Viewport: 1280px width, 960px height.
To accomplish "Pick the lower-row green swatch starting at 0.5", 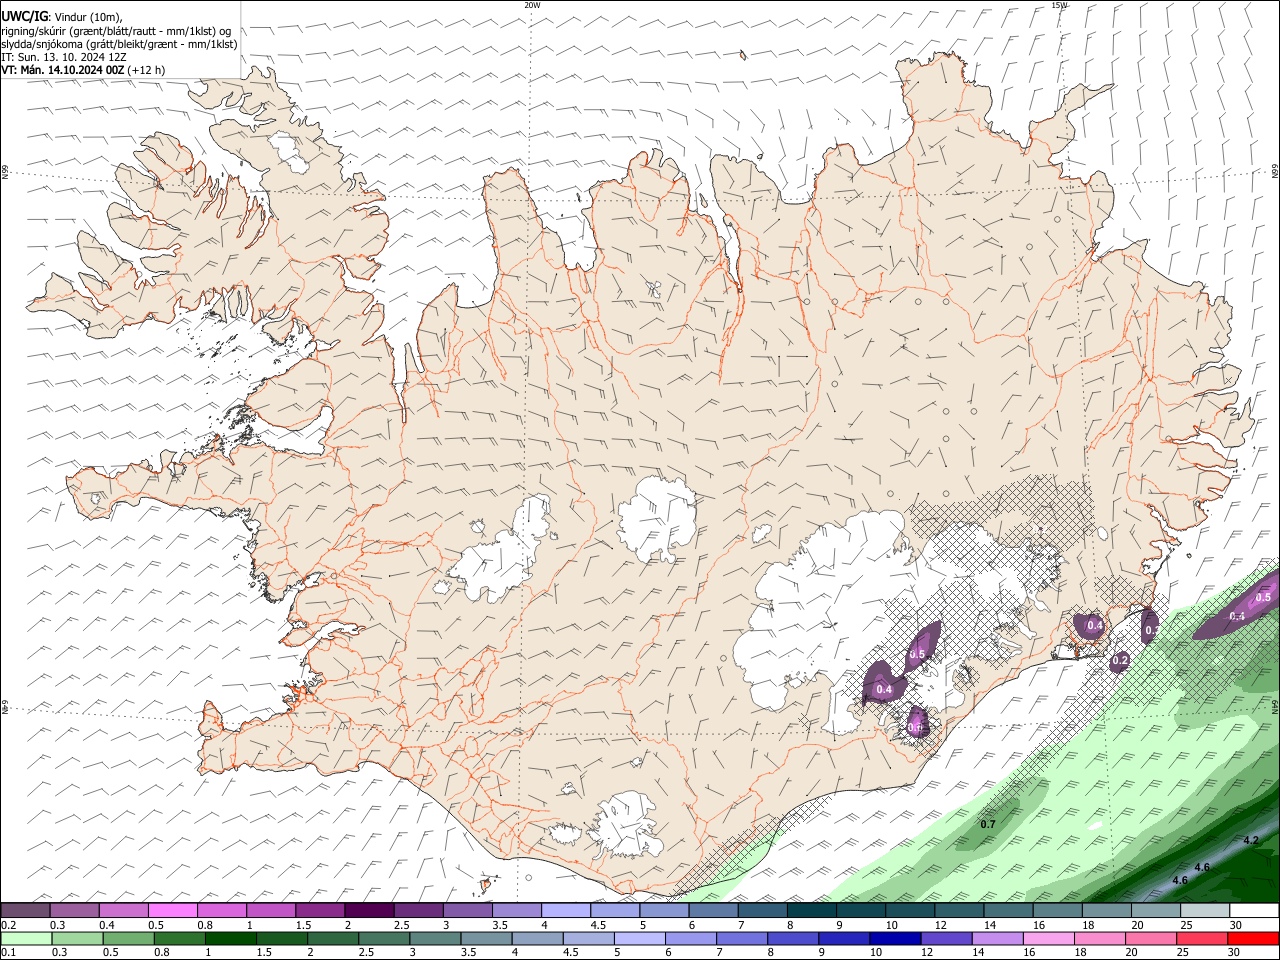I will 129,938.
